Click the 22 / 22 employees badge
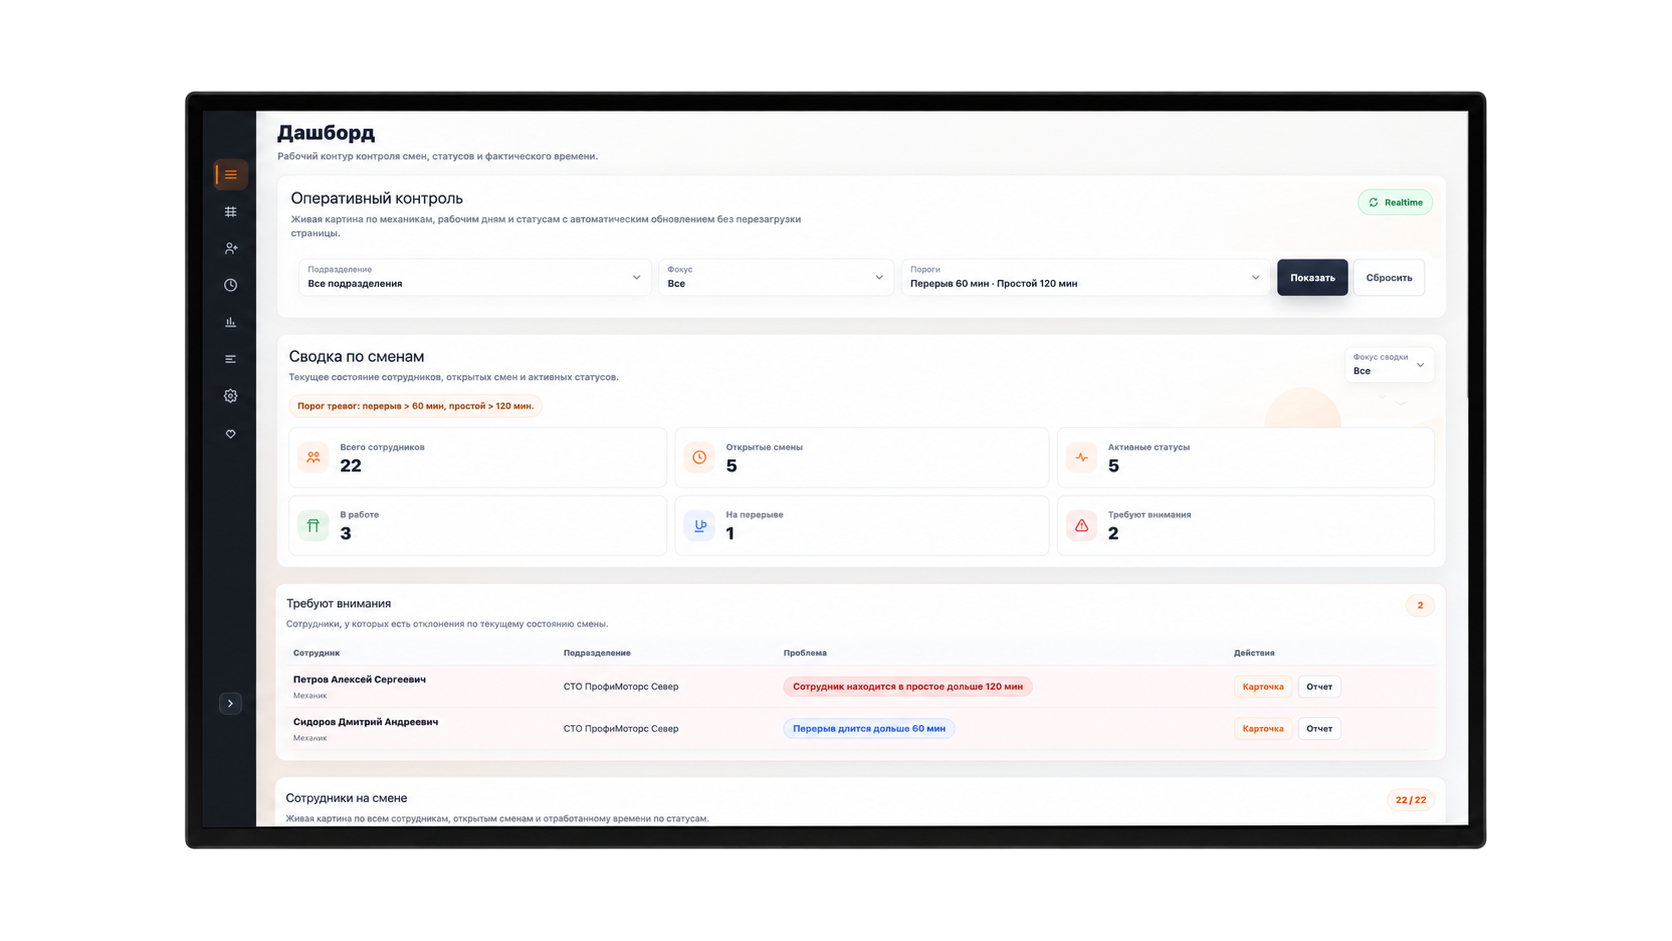 pos(1410,800)
